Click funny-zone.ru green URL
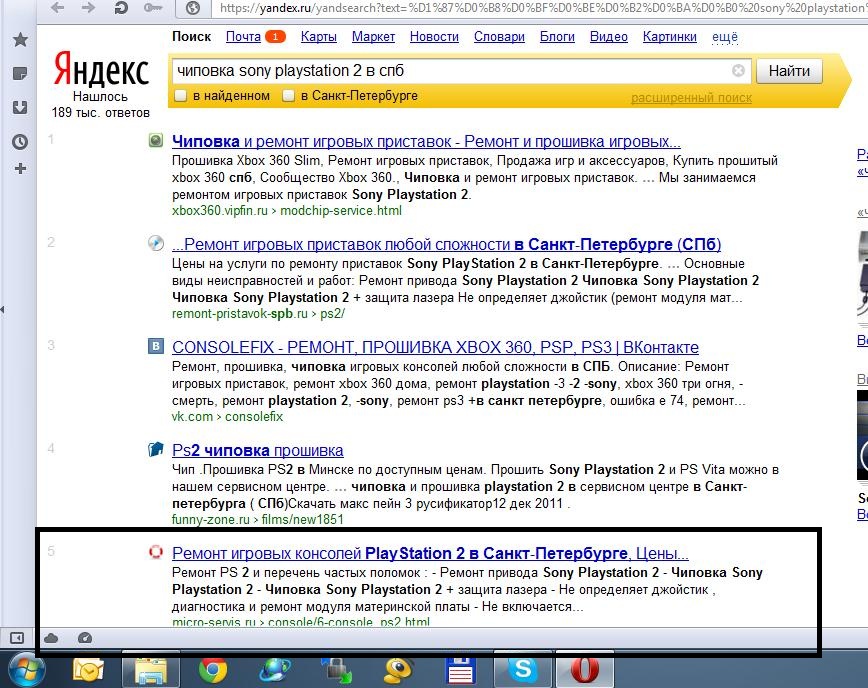The image size is (868, 688). (211, 519)
